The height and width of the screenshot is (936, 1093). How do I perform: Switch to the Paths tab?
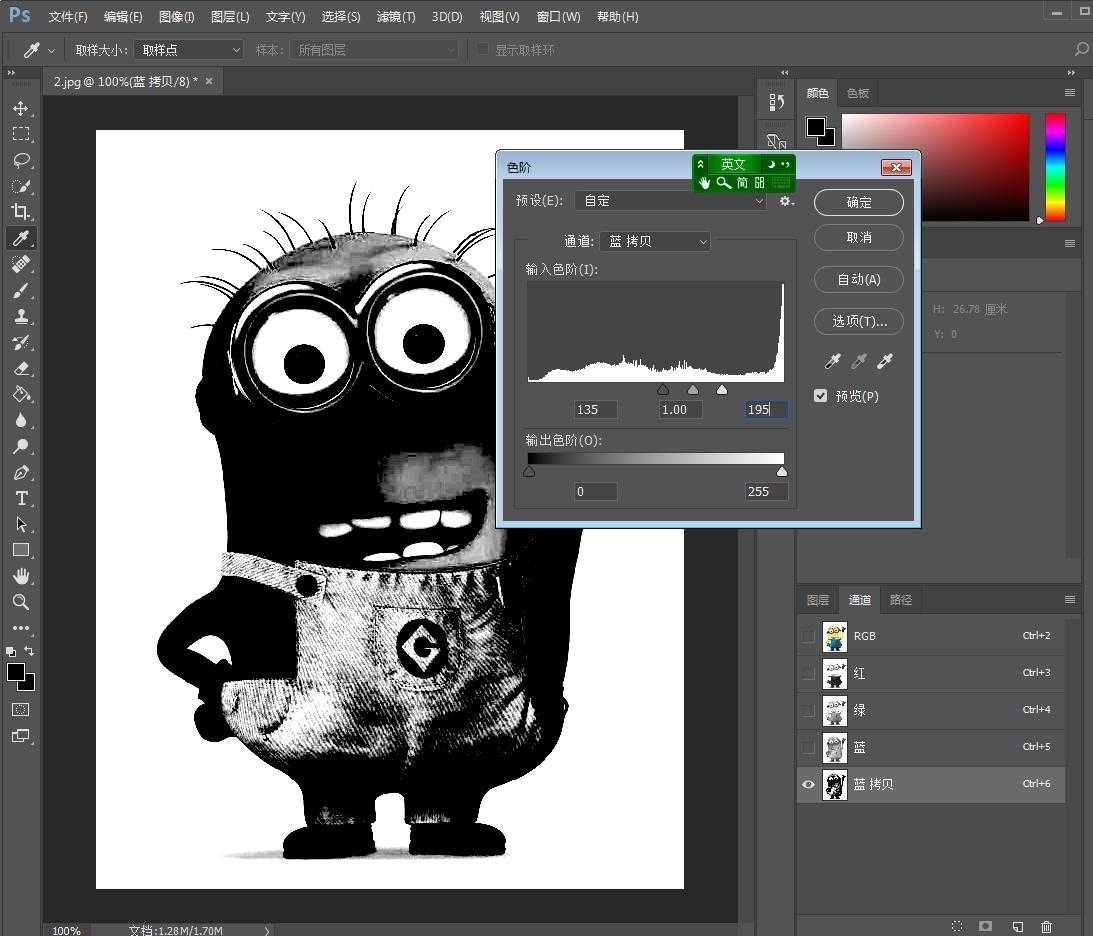point(901,600)
